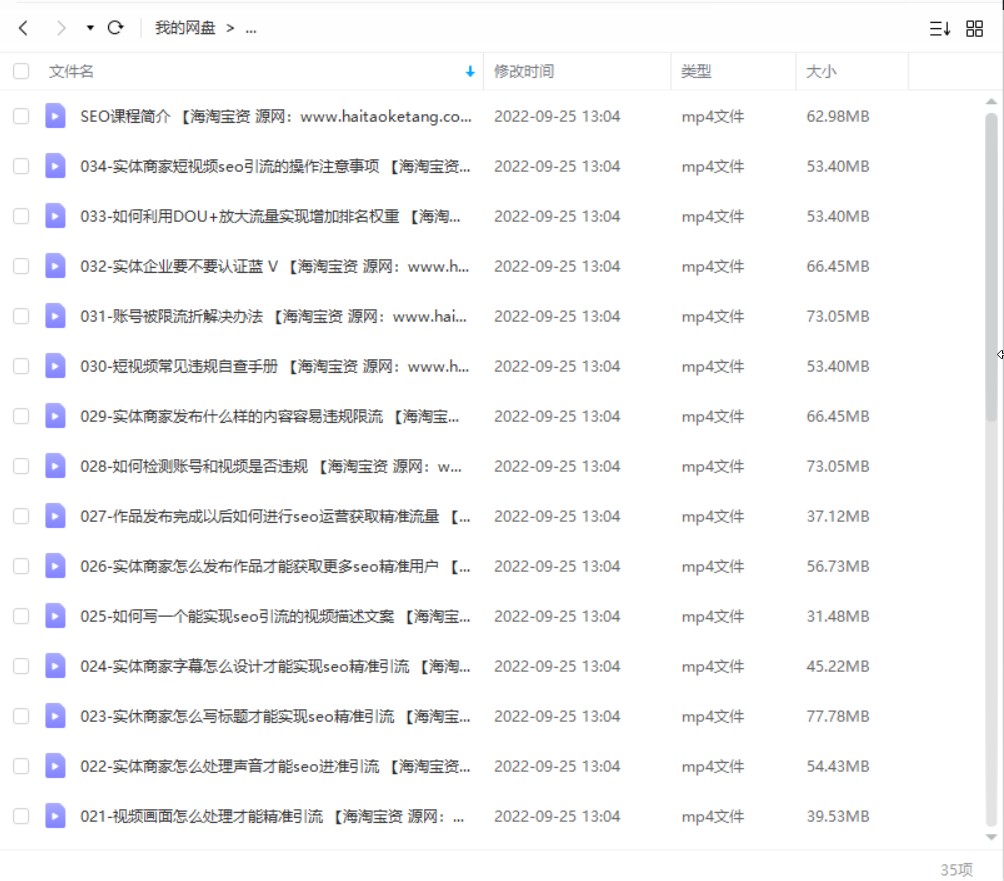Select file 022-实体商家怎么处理声音
This screenshot has height=881, width=1004.
click(275, 766)
